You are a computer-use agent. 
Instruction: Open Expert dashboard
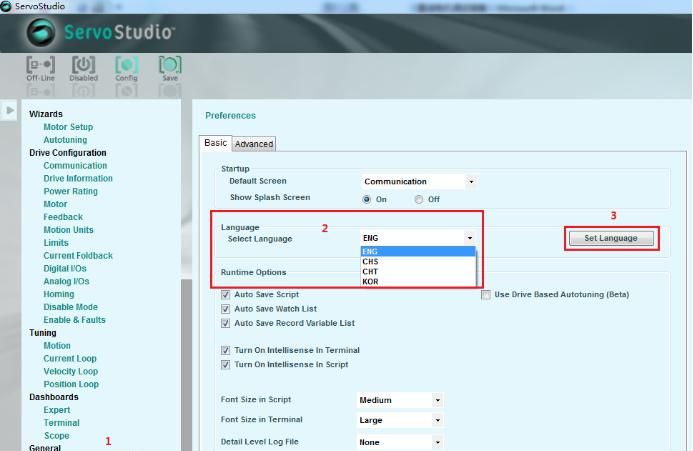point(57,410)
